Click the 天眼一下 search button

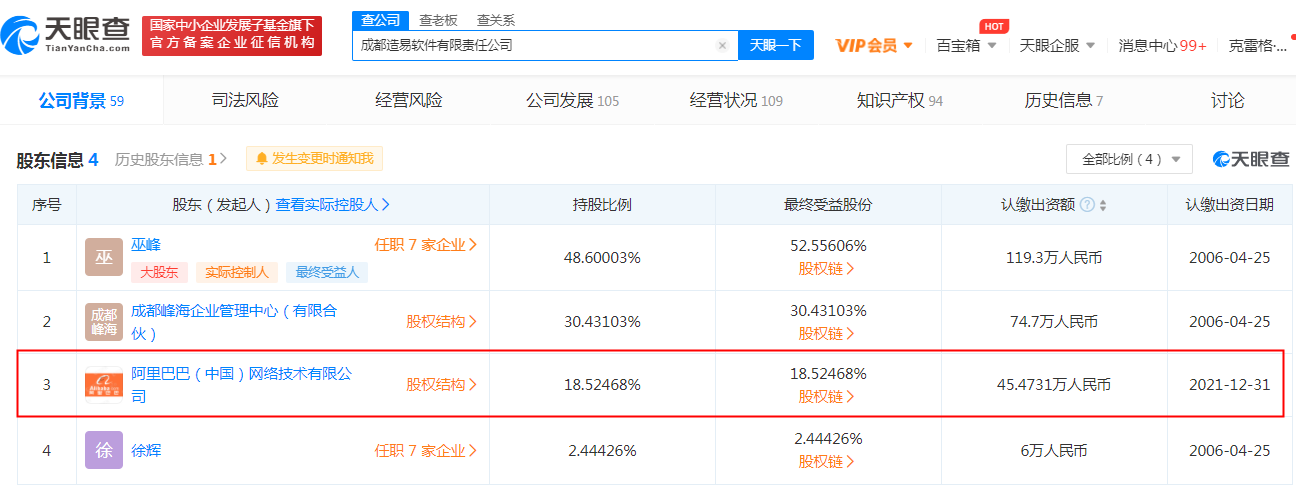click(x=776, y=45)
